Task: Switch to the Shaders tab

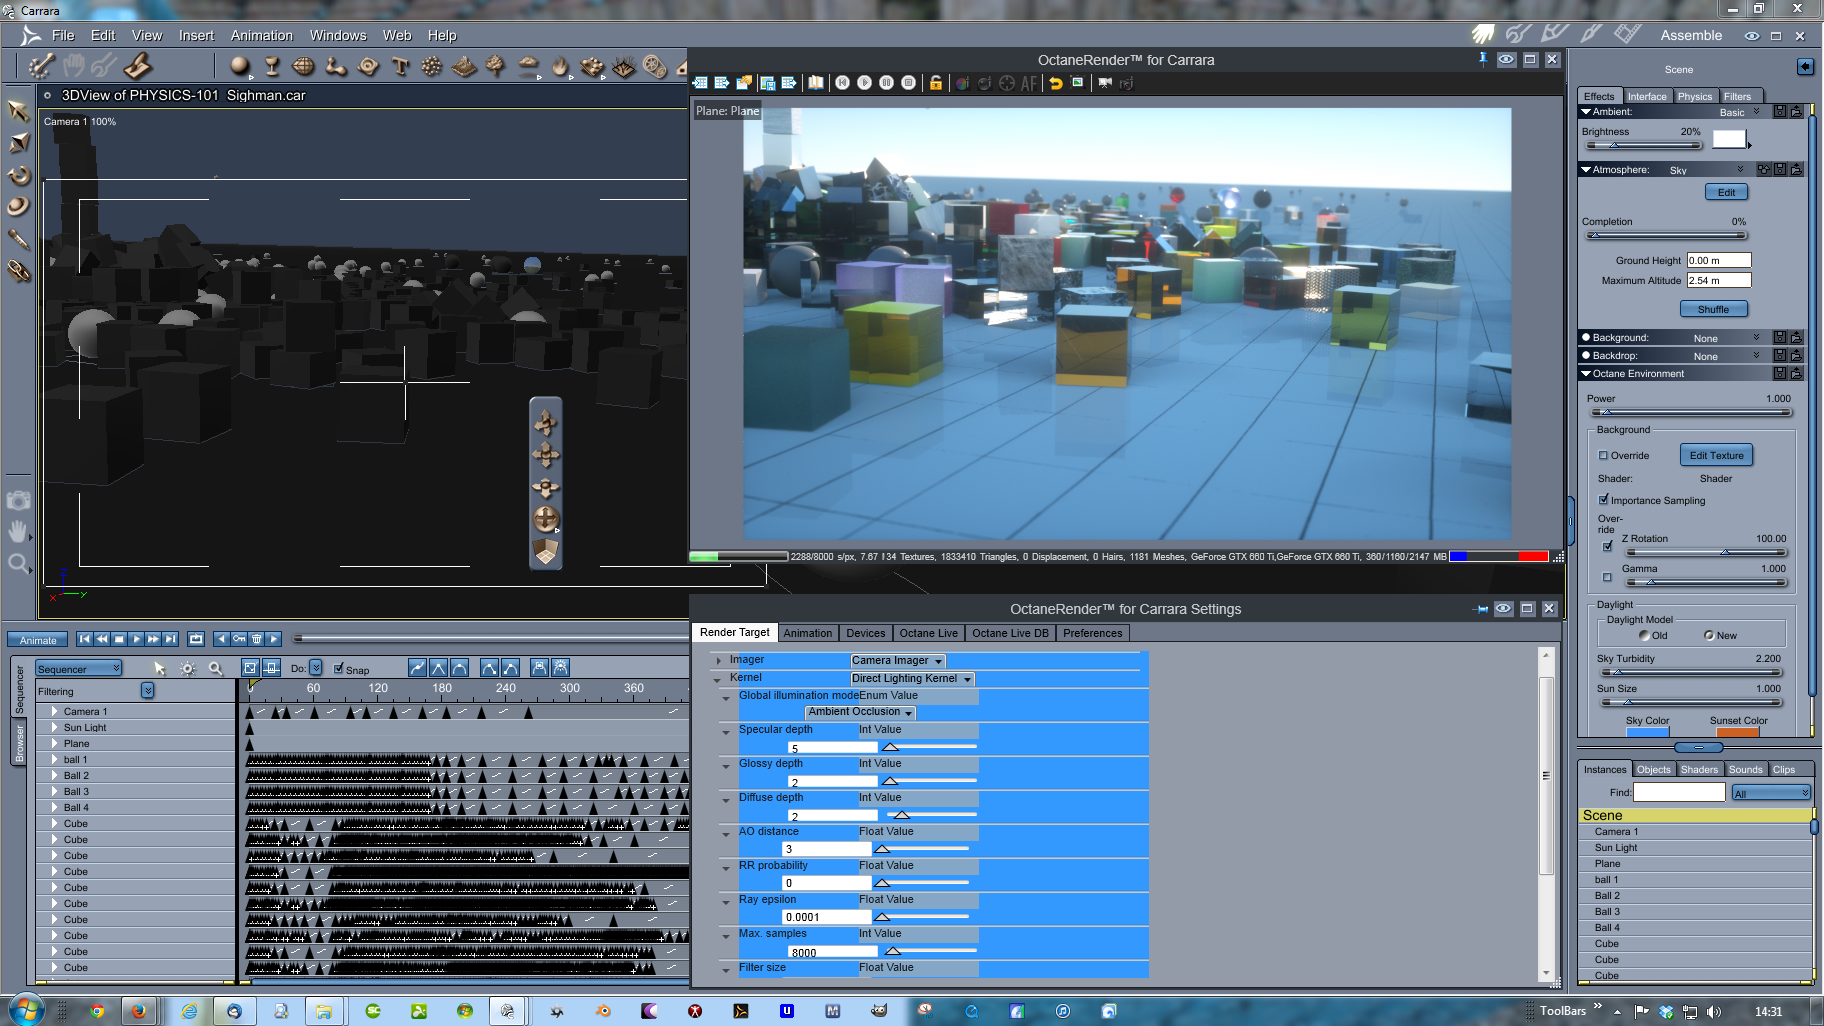Action: coord(1699,769)
